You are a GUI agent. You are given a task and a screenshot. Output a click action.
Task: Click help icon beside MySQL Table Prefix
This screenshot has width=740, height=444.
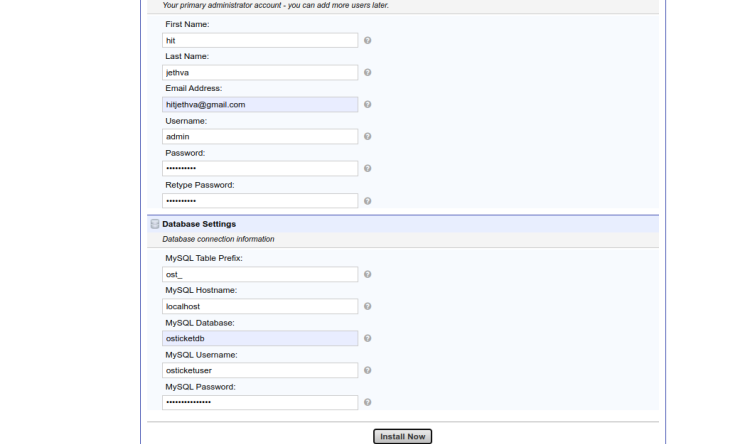(x=368, y=274)
